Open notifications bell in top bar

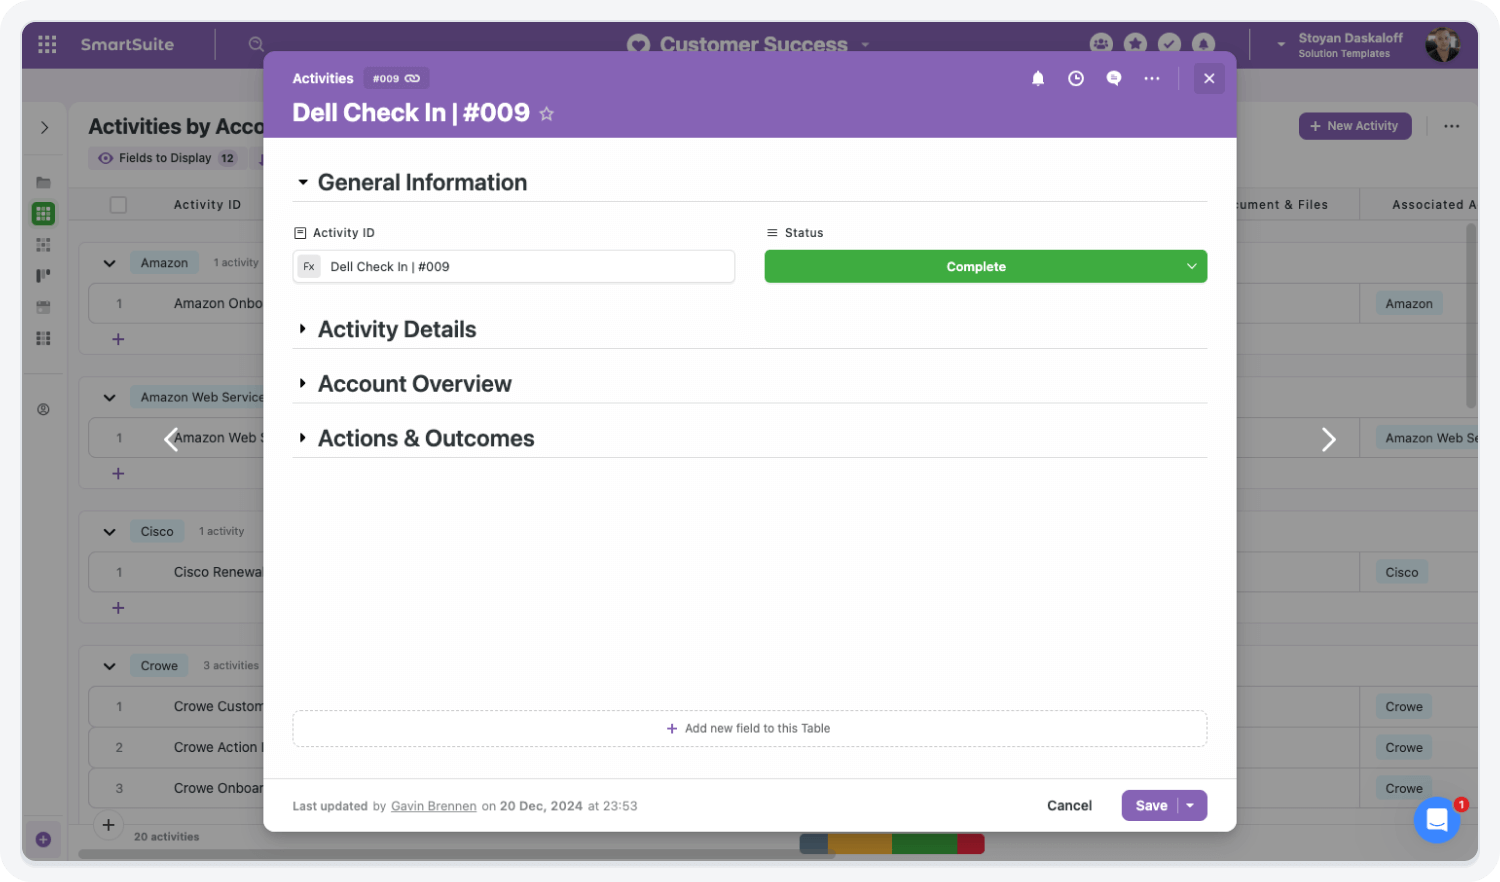pyautogui.click(x=1203, y=44)
